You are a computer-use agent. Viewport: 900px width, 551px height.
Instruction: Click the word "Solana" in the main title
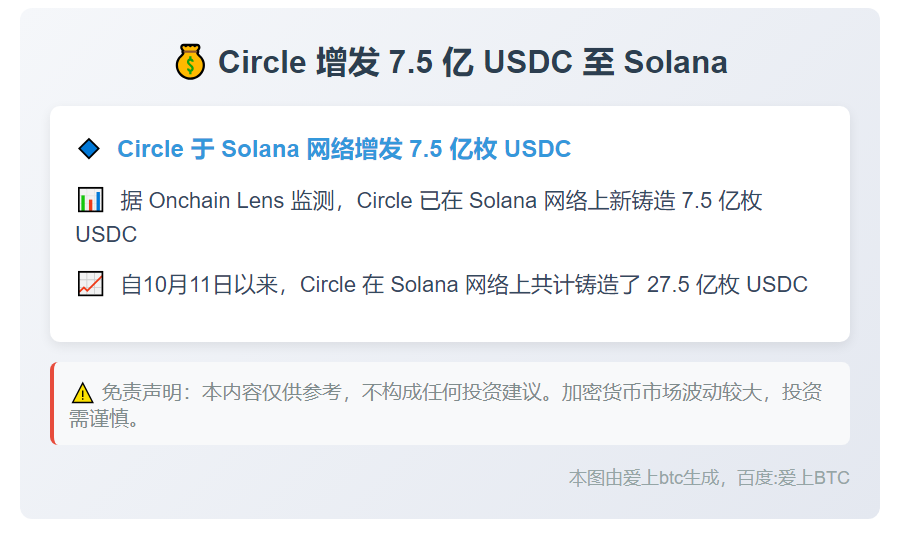[675, 62]
